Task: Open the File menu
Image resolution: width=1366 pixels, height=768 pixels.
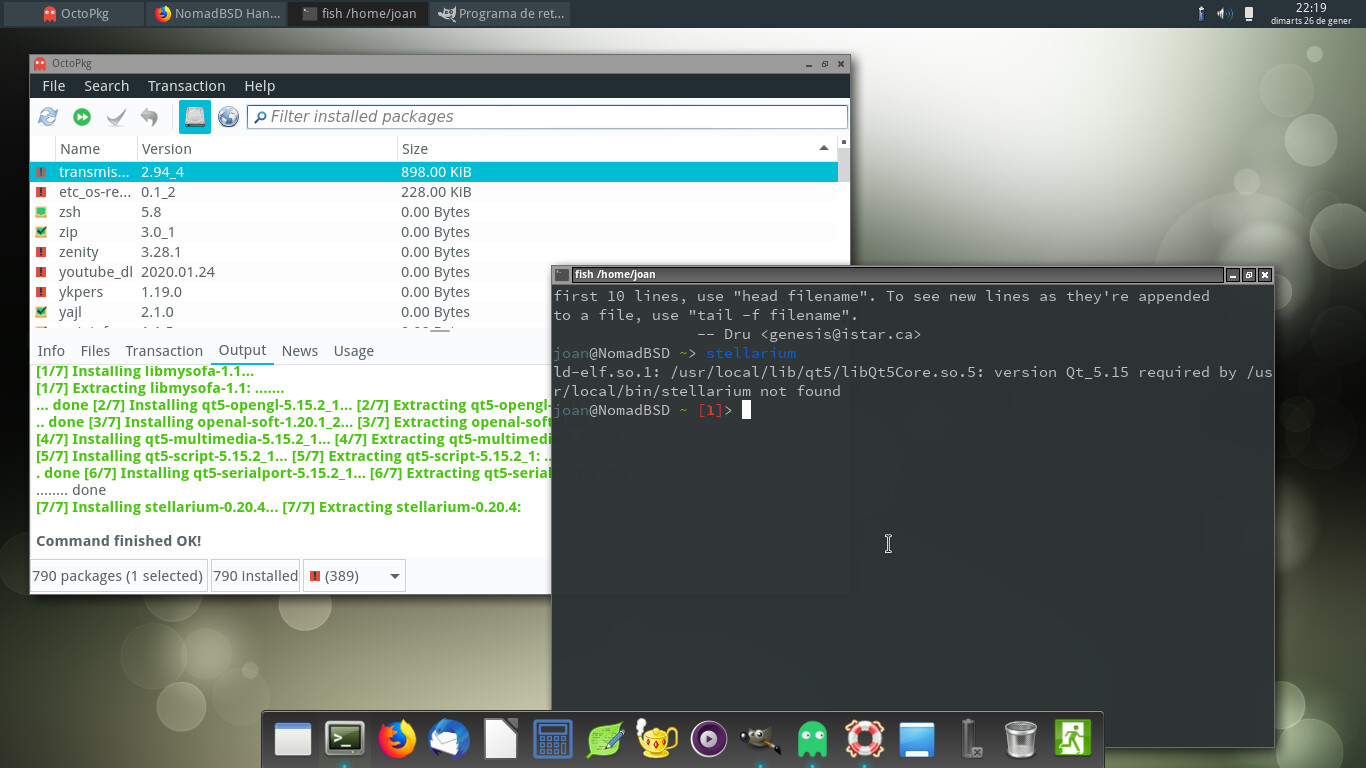Action: (54, 86)
